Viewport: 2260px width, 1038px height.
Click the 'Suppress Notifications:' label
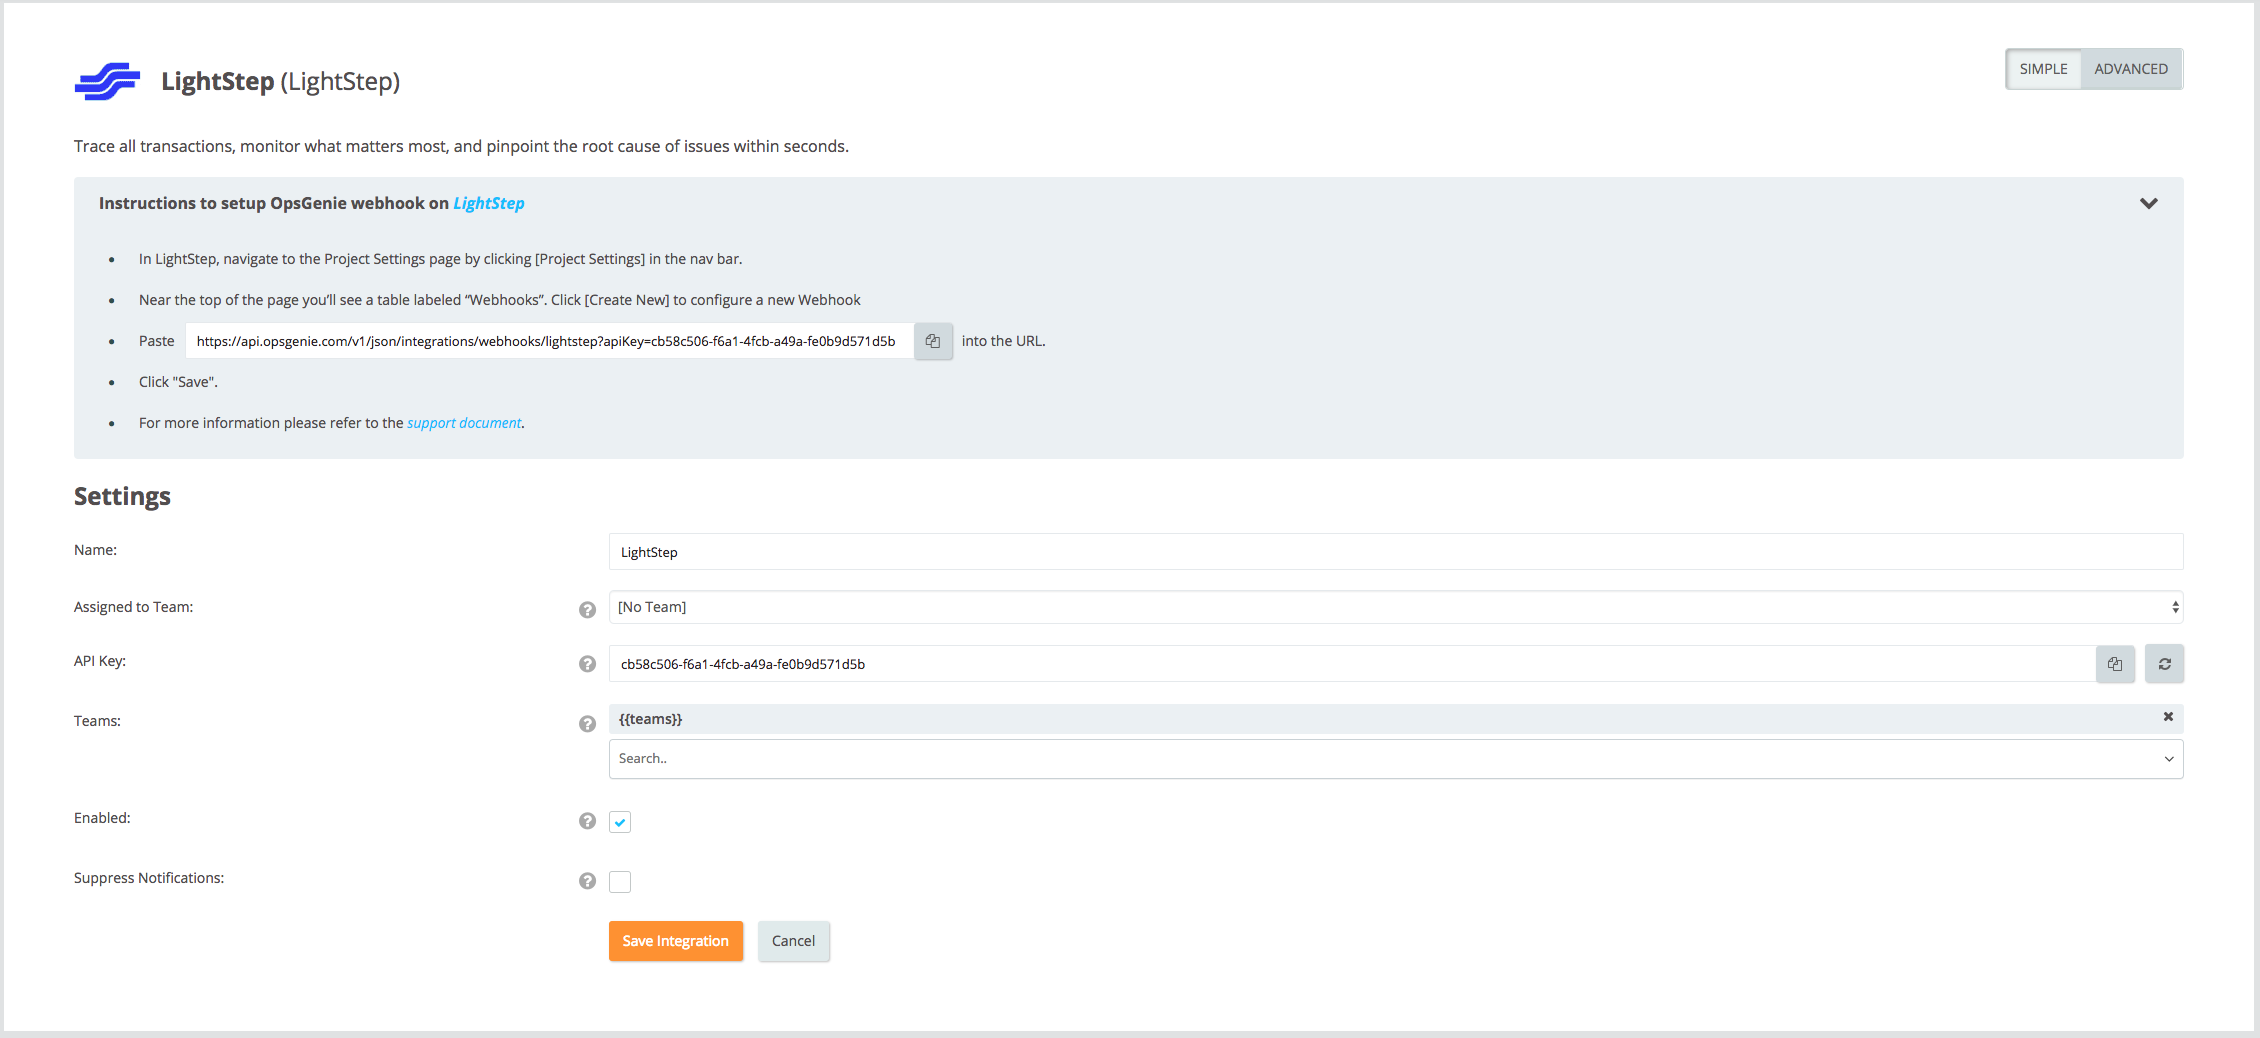tap(149, 878)
